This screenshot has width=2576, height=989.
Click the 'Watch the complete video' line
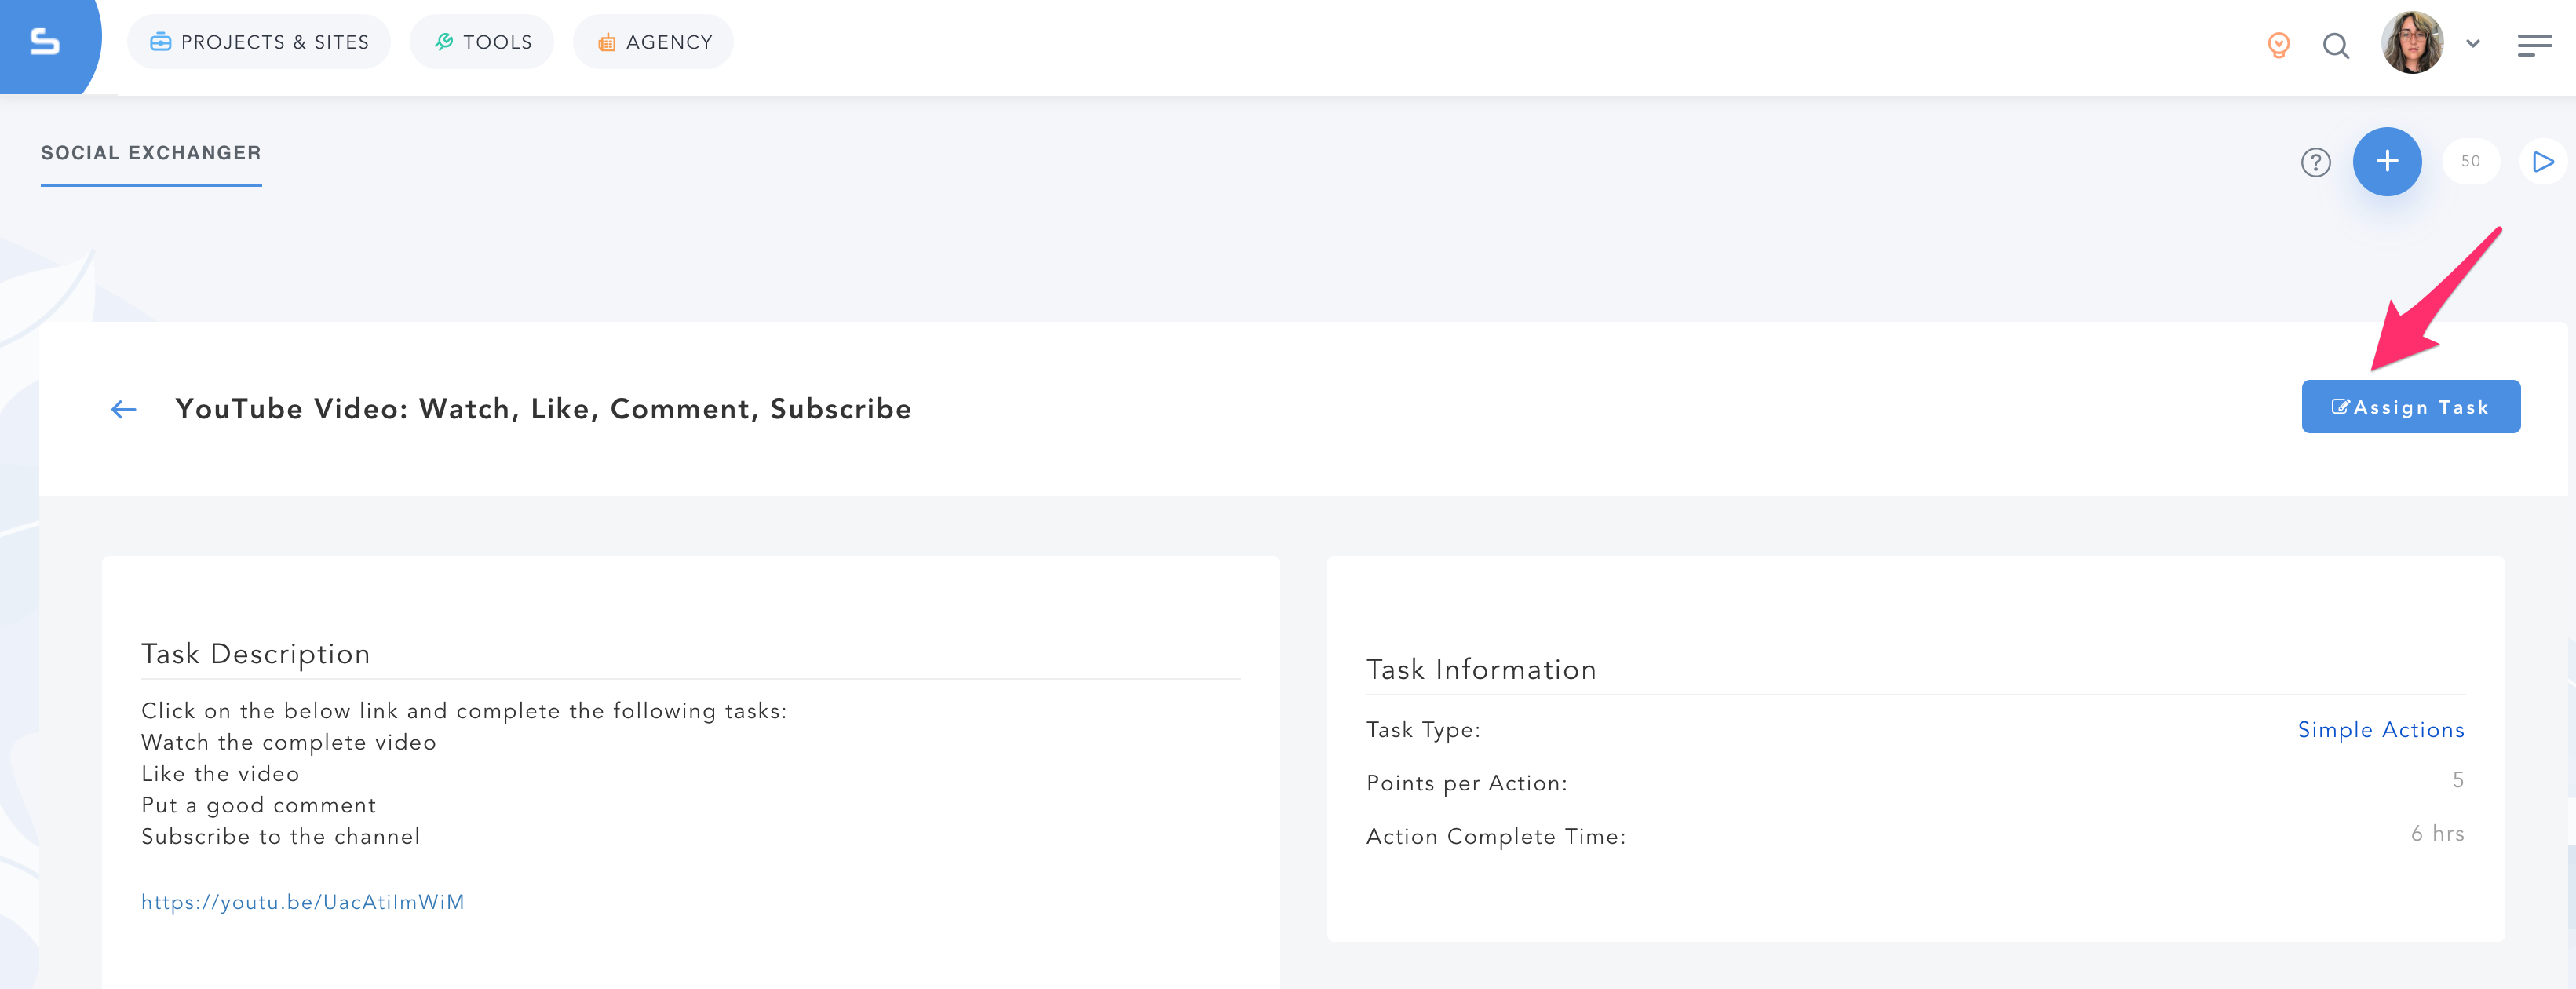click(x=289, y=742)
